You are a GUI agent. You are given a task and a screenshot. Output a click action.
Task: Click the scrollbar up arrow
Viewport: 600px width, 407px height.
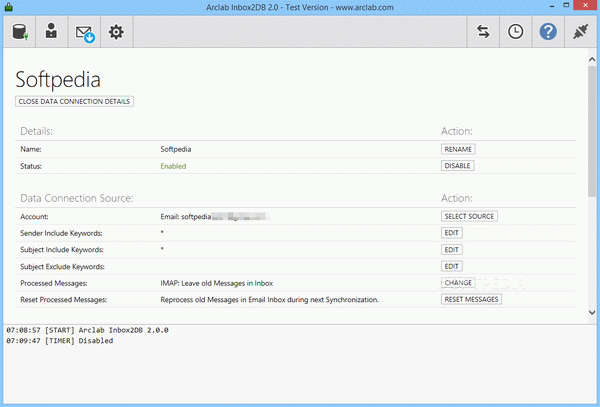coord(592,59)
